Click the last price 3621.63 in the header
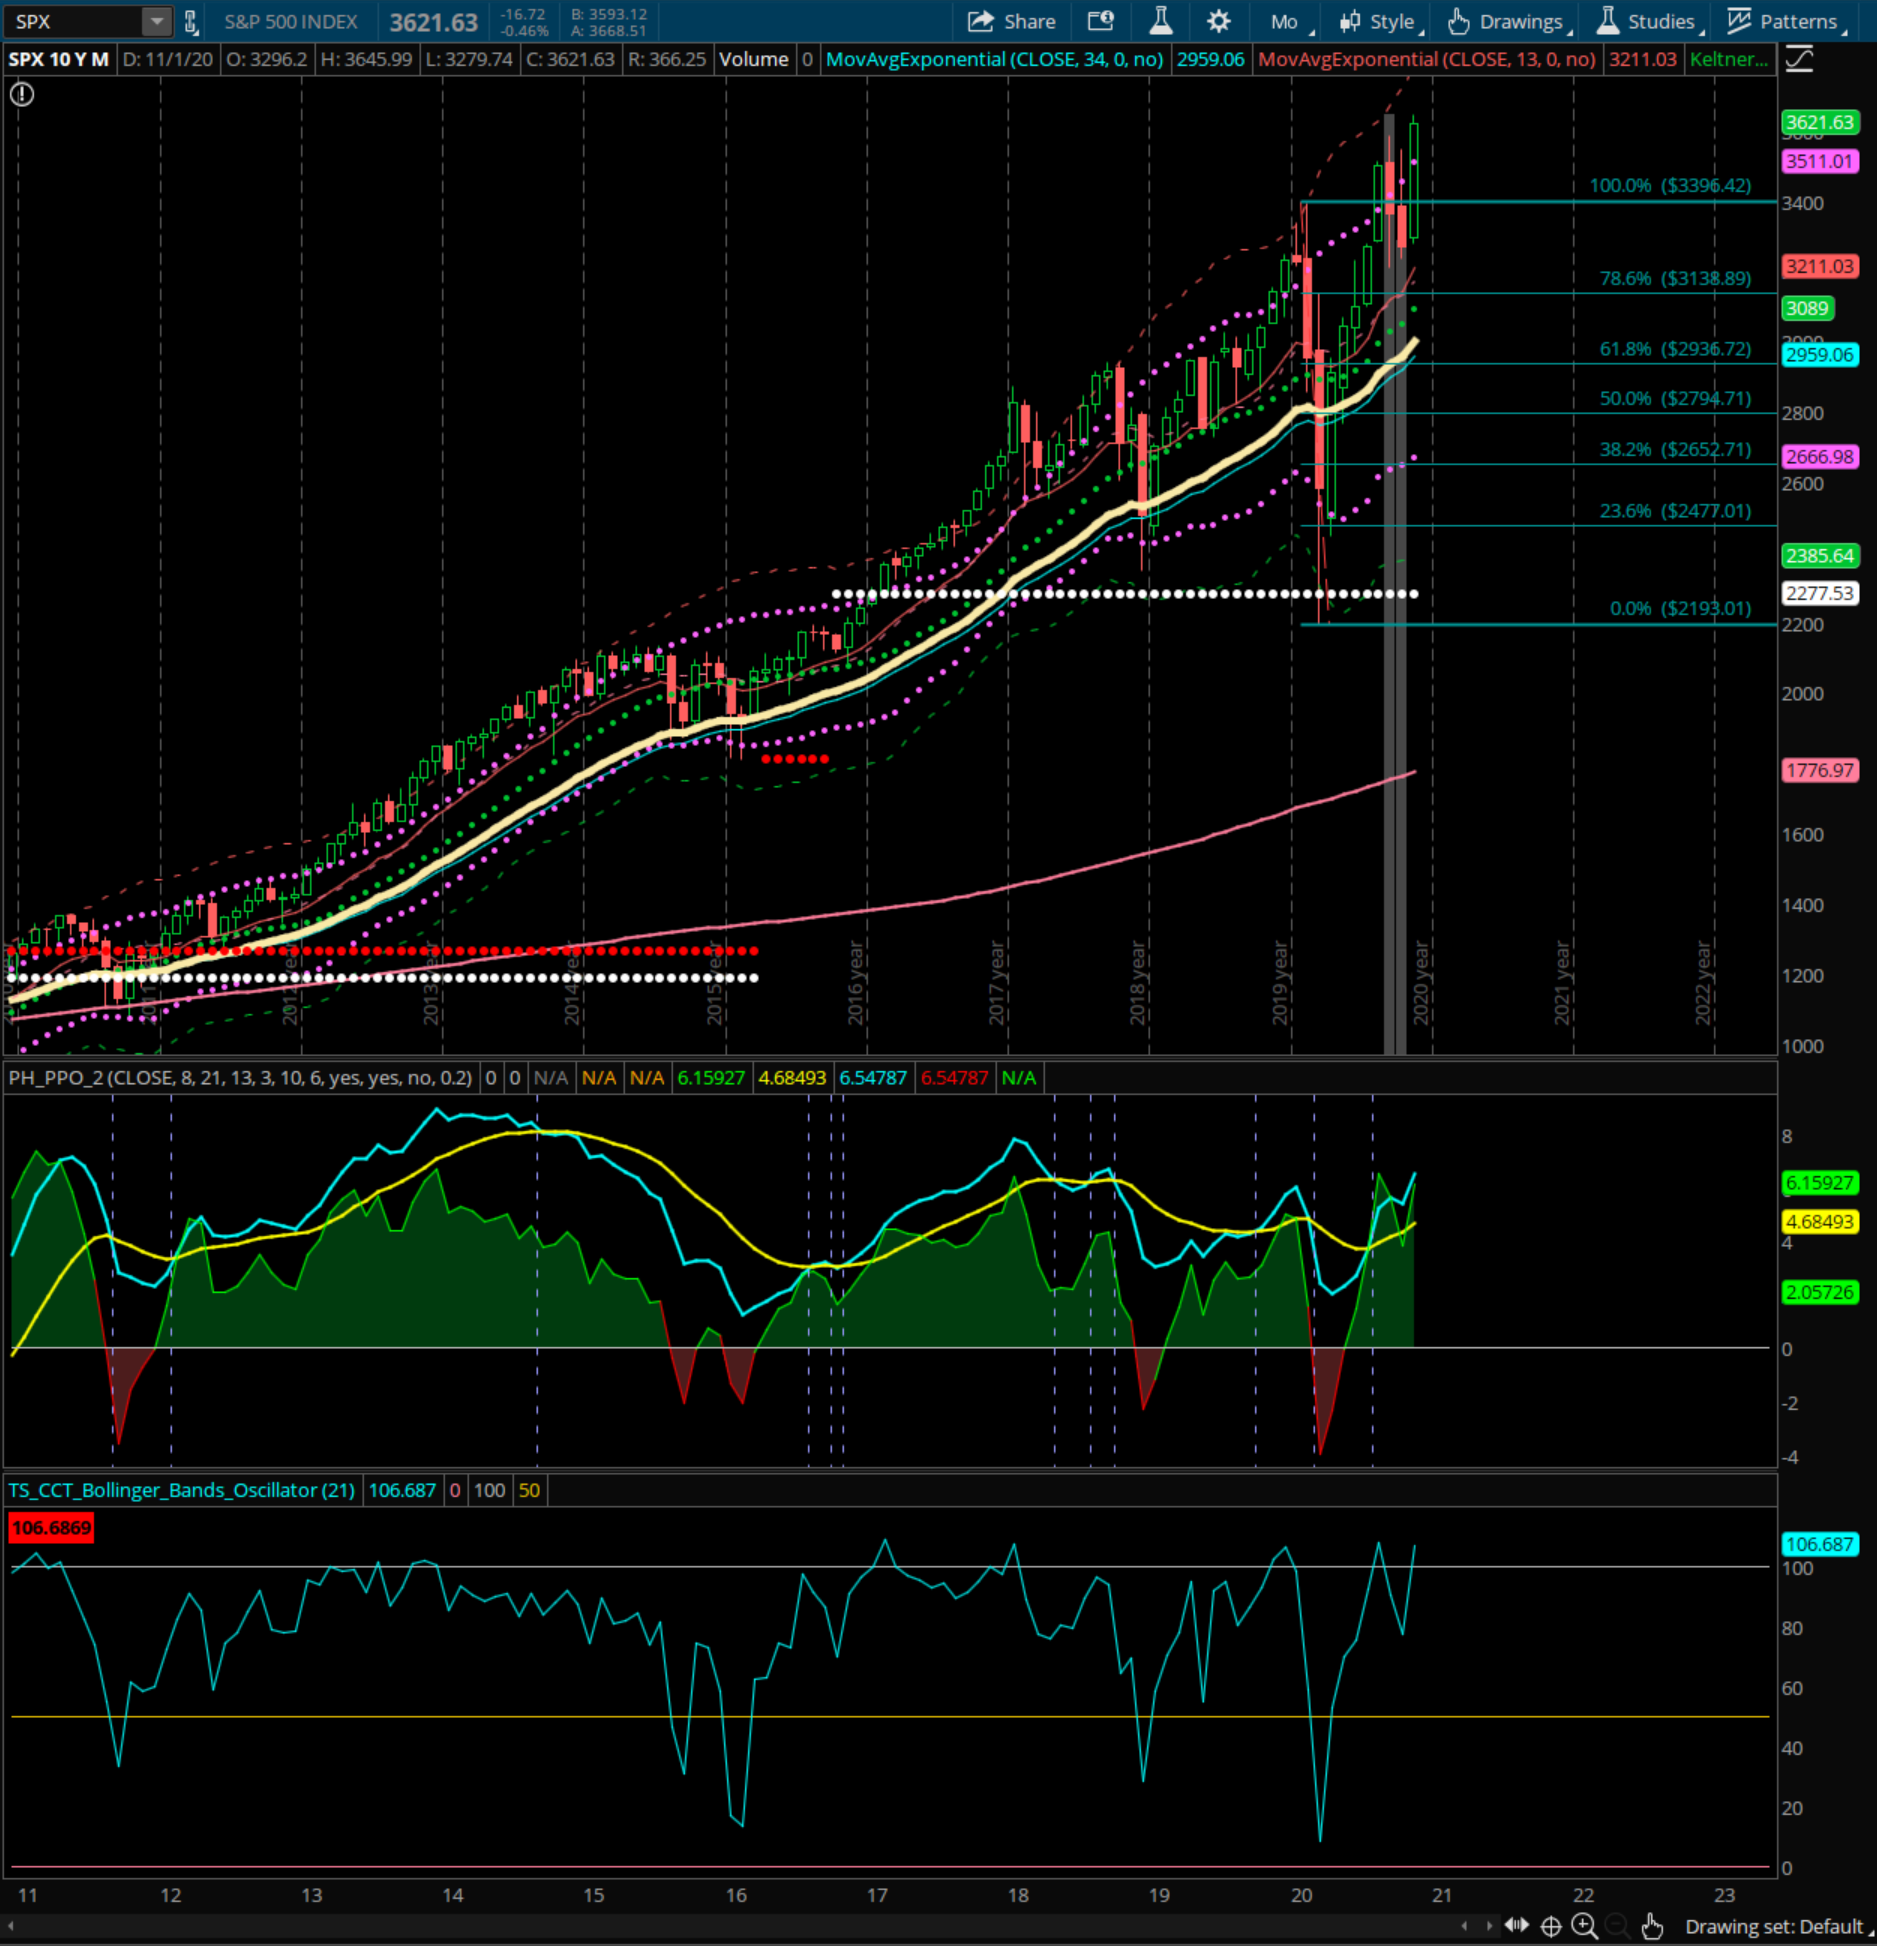1877x1946 pixels. (x=433, y=22)
